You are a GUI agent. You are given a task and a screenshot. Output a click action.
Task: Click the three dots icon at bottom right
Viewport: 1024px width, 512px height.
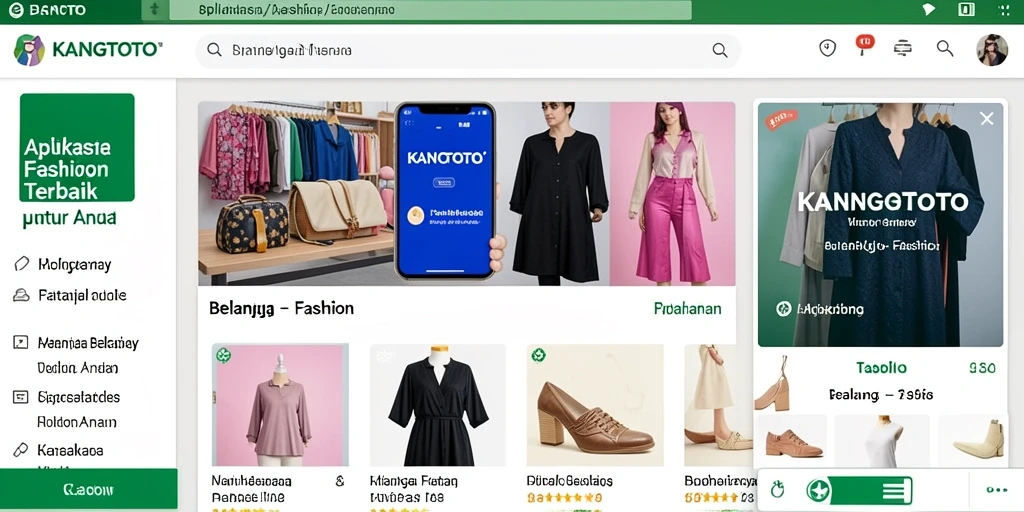(998, 490)
